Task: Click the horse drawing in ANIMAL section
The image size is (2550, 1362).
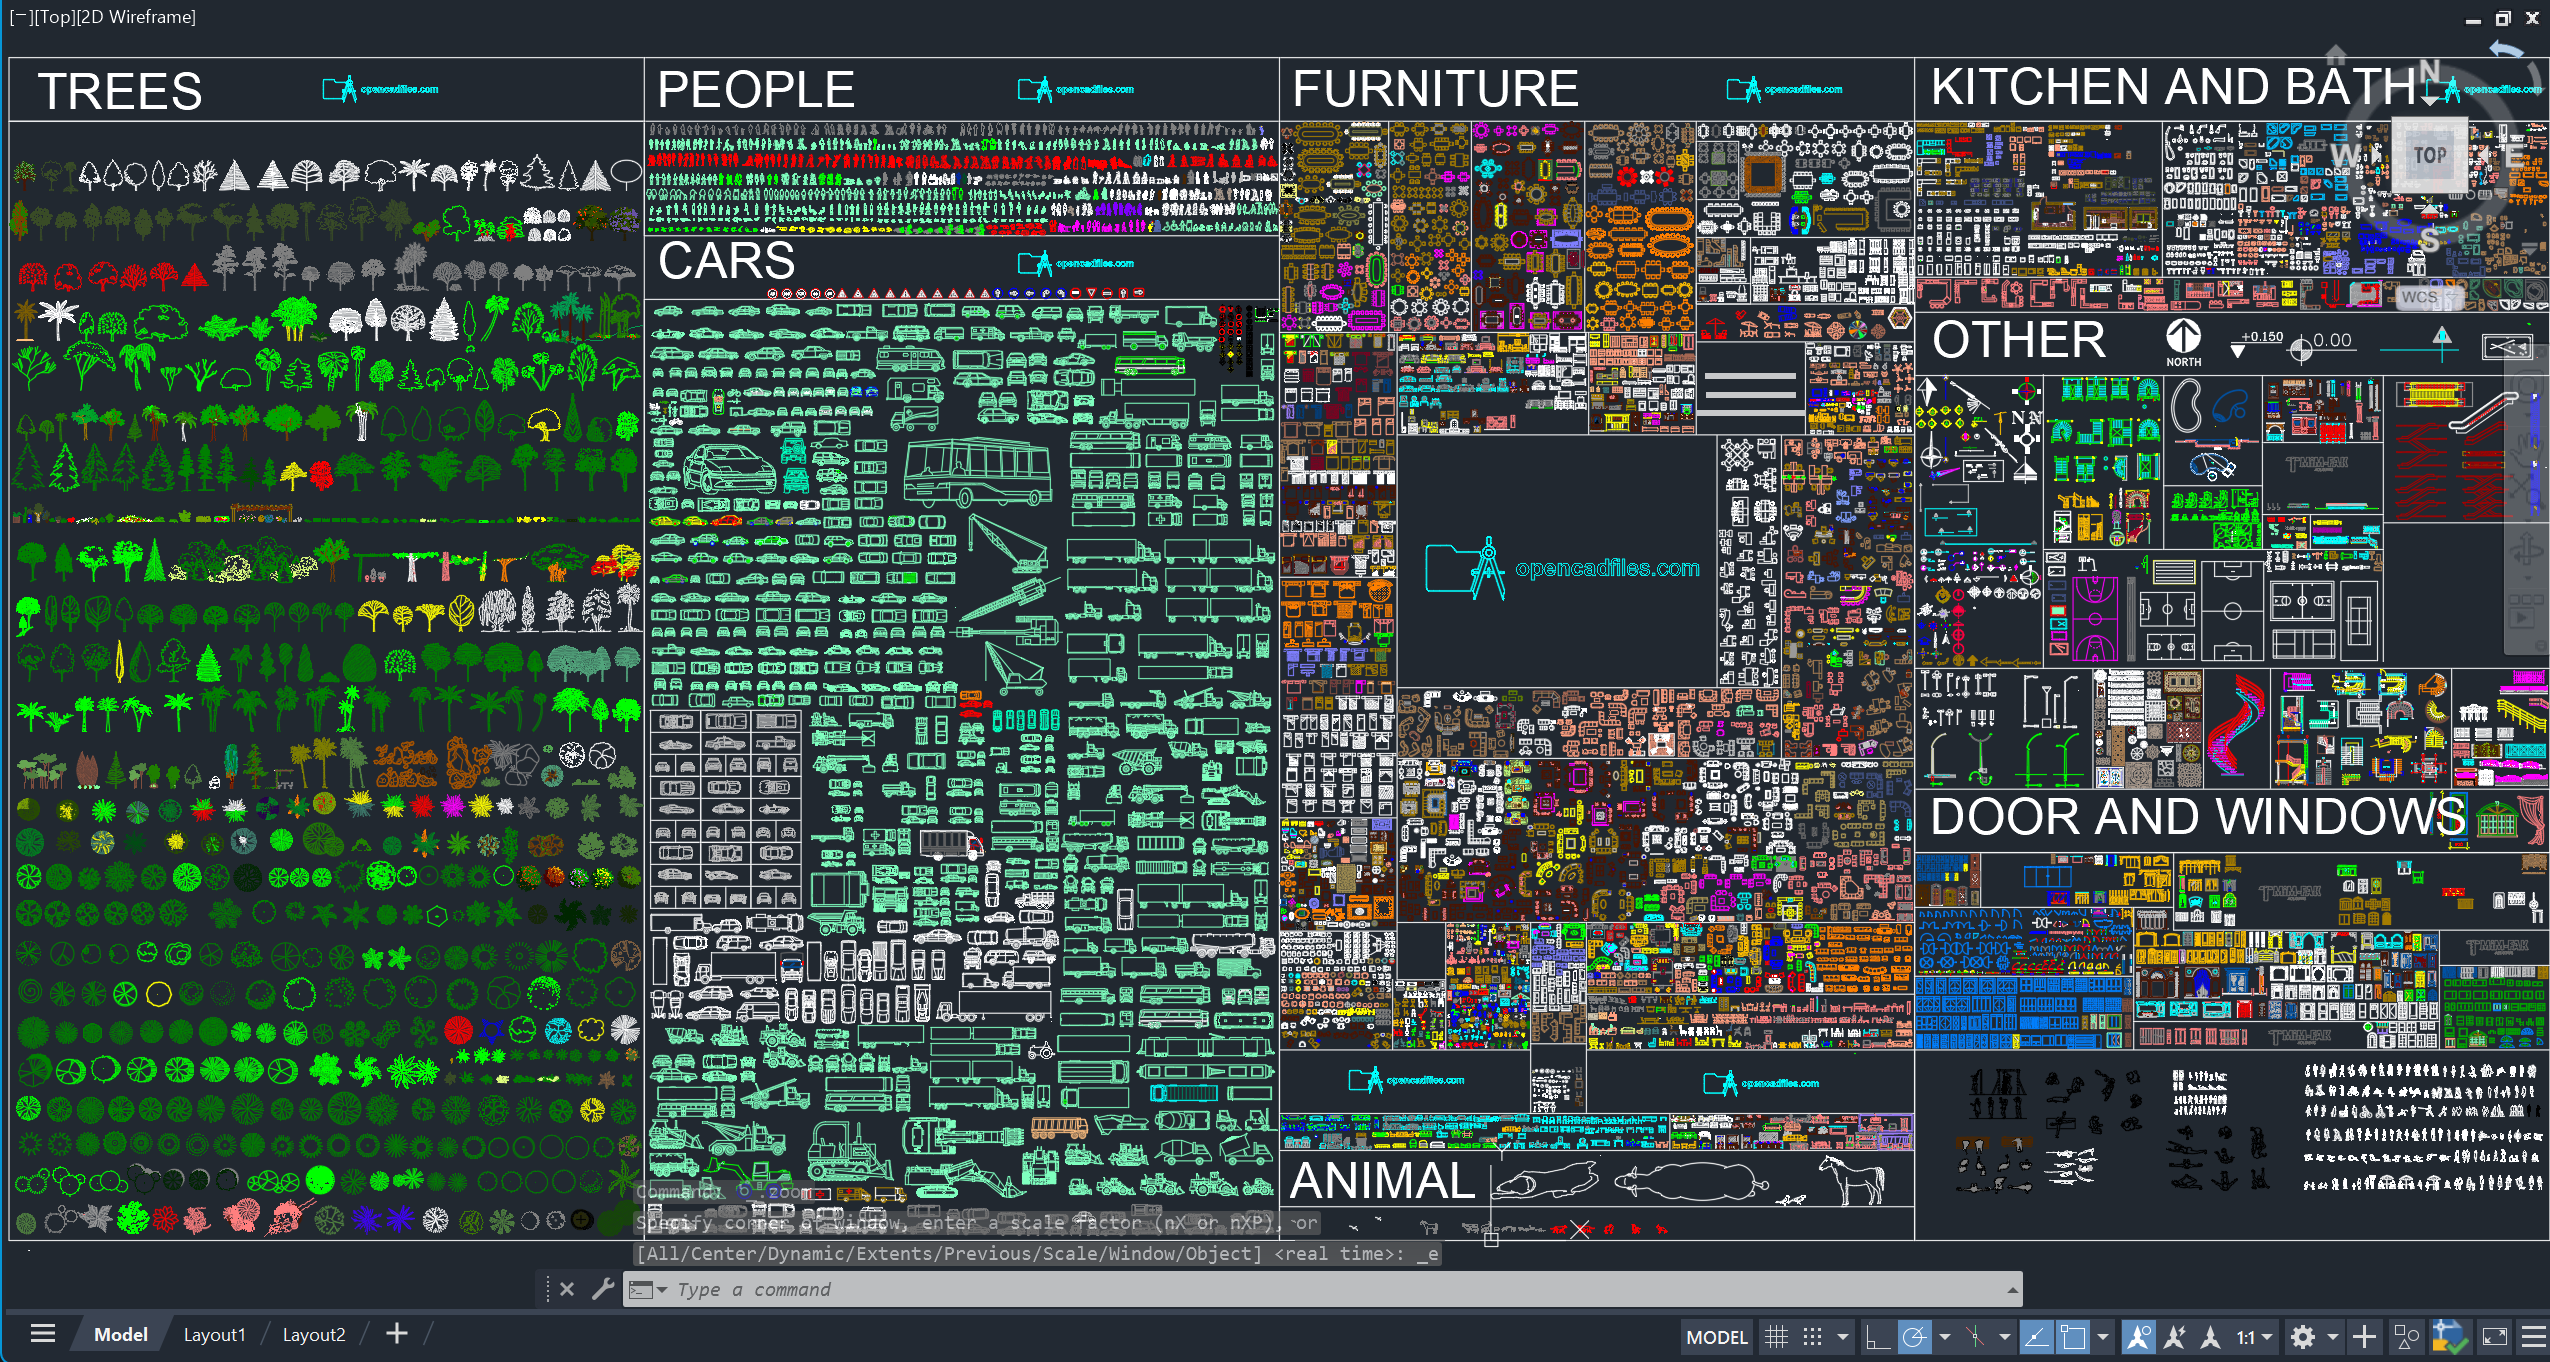Action: point(1851,1179)
